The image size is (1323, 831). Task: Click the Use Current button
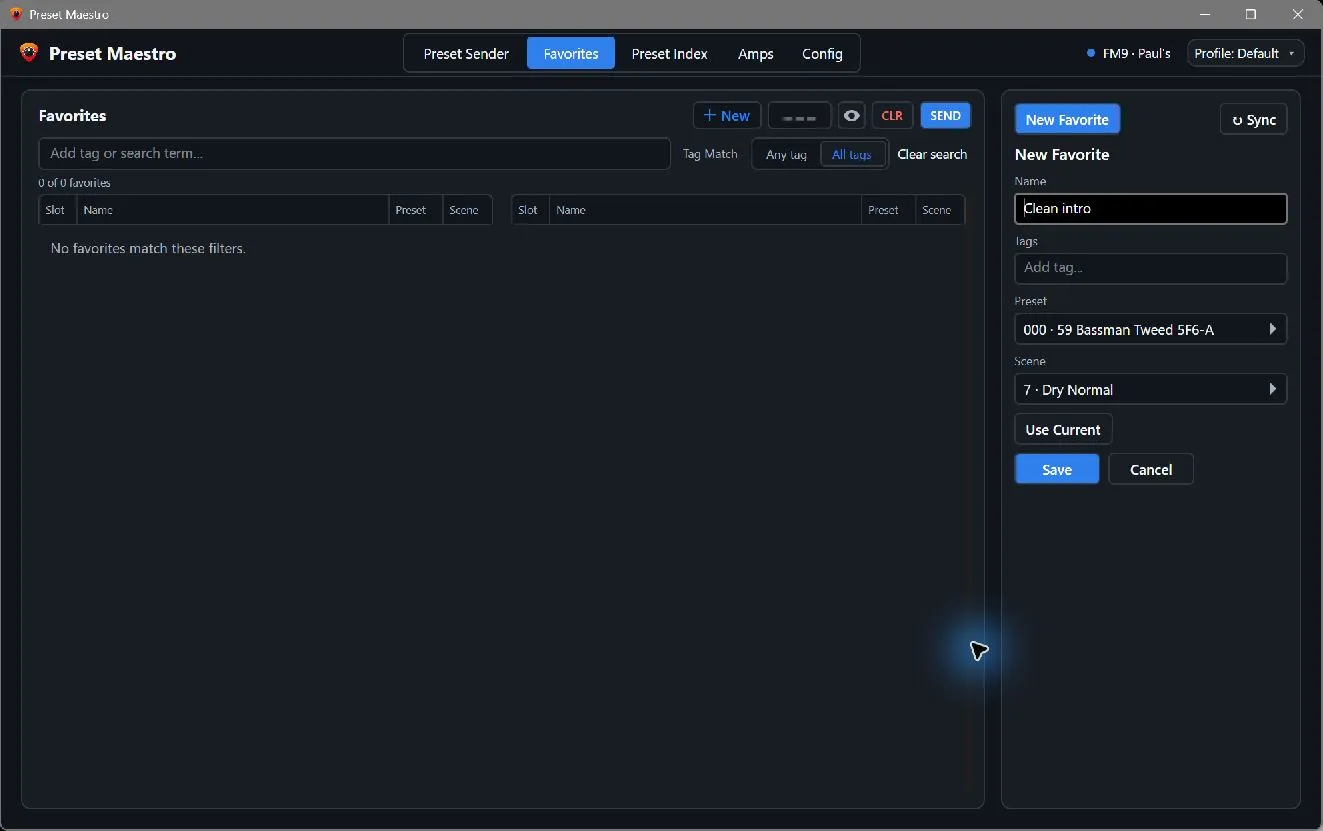(1063, 429)
